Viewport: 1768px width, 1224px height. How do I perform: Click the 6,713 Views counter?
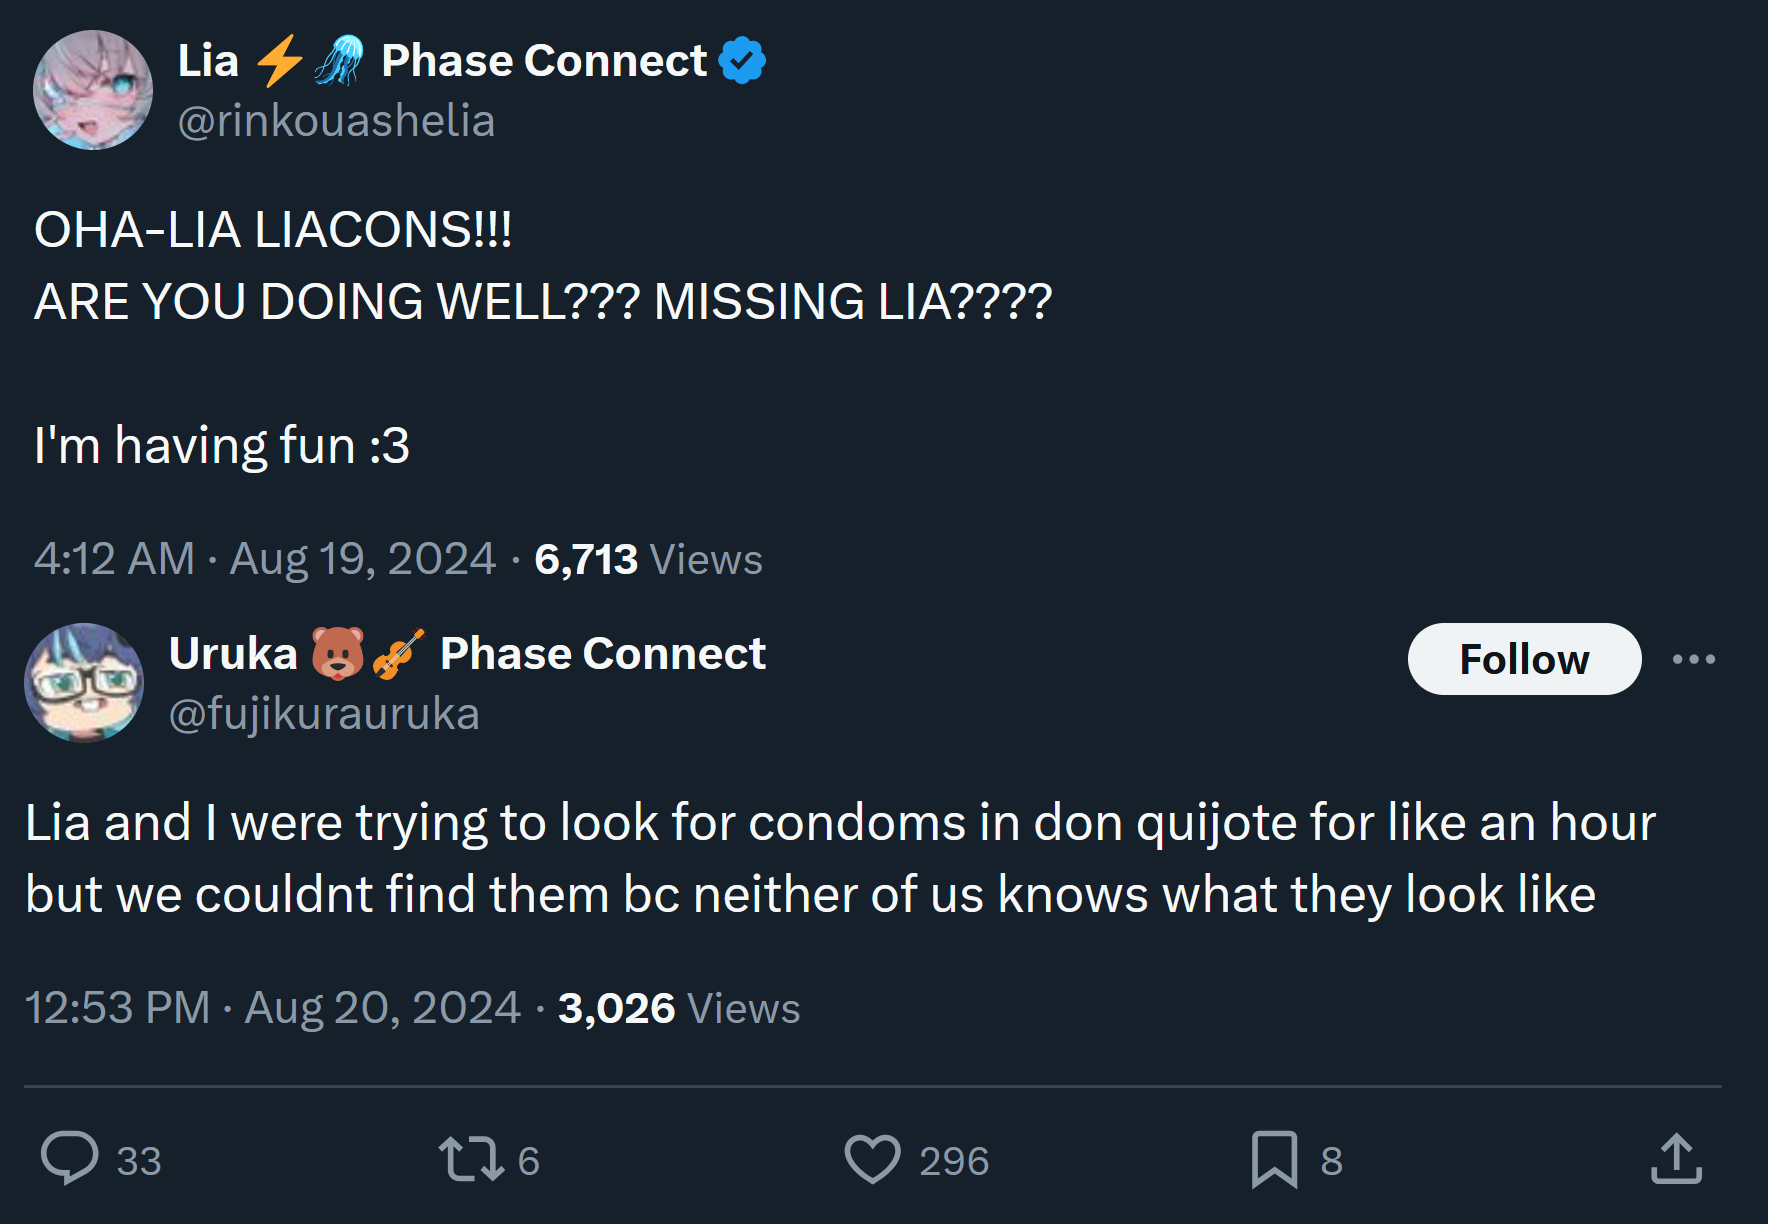coord(648,559)
